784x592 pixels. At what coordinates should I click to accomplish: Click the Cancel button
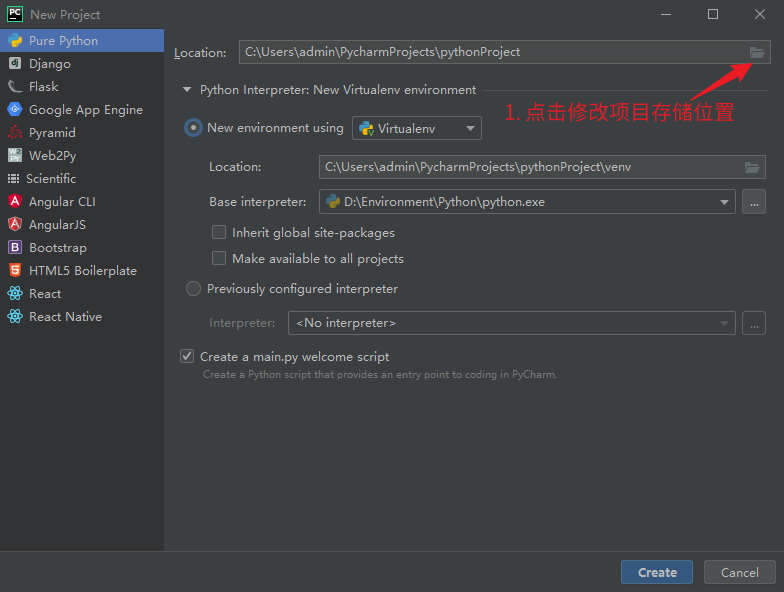[739, 572]
